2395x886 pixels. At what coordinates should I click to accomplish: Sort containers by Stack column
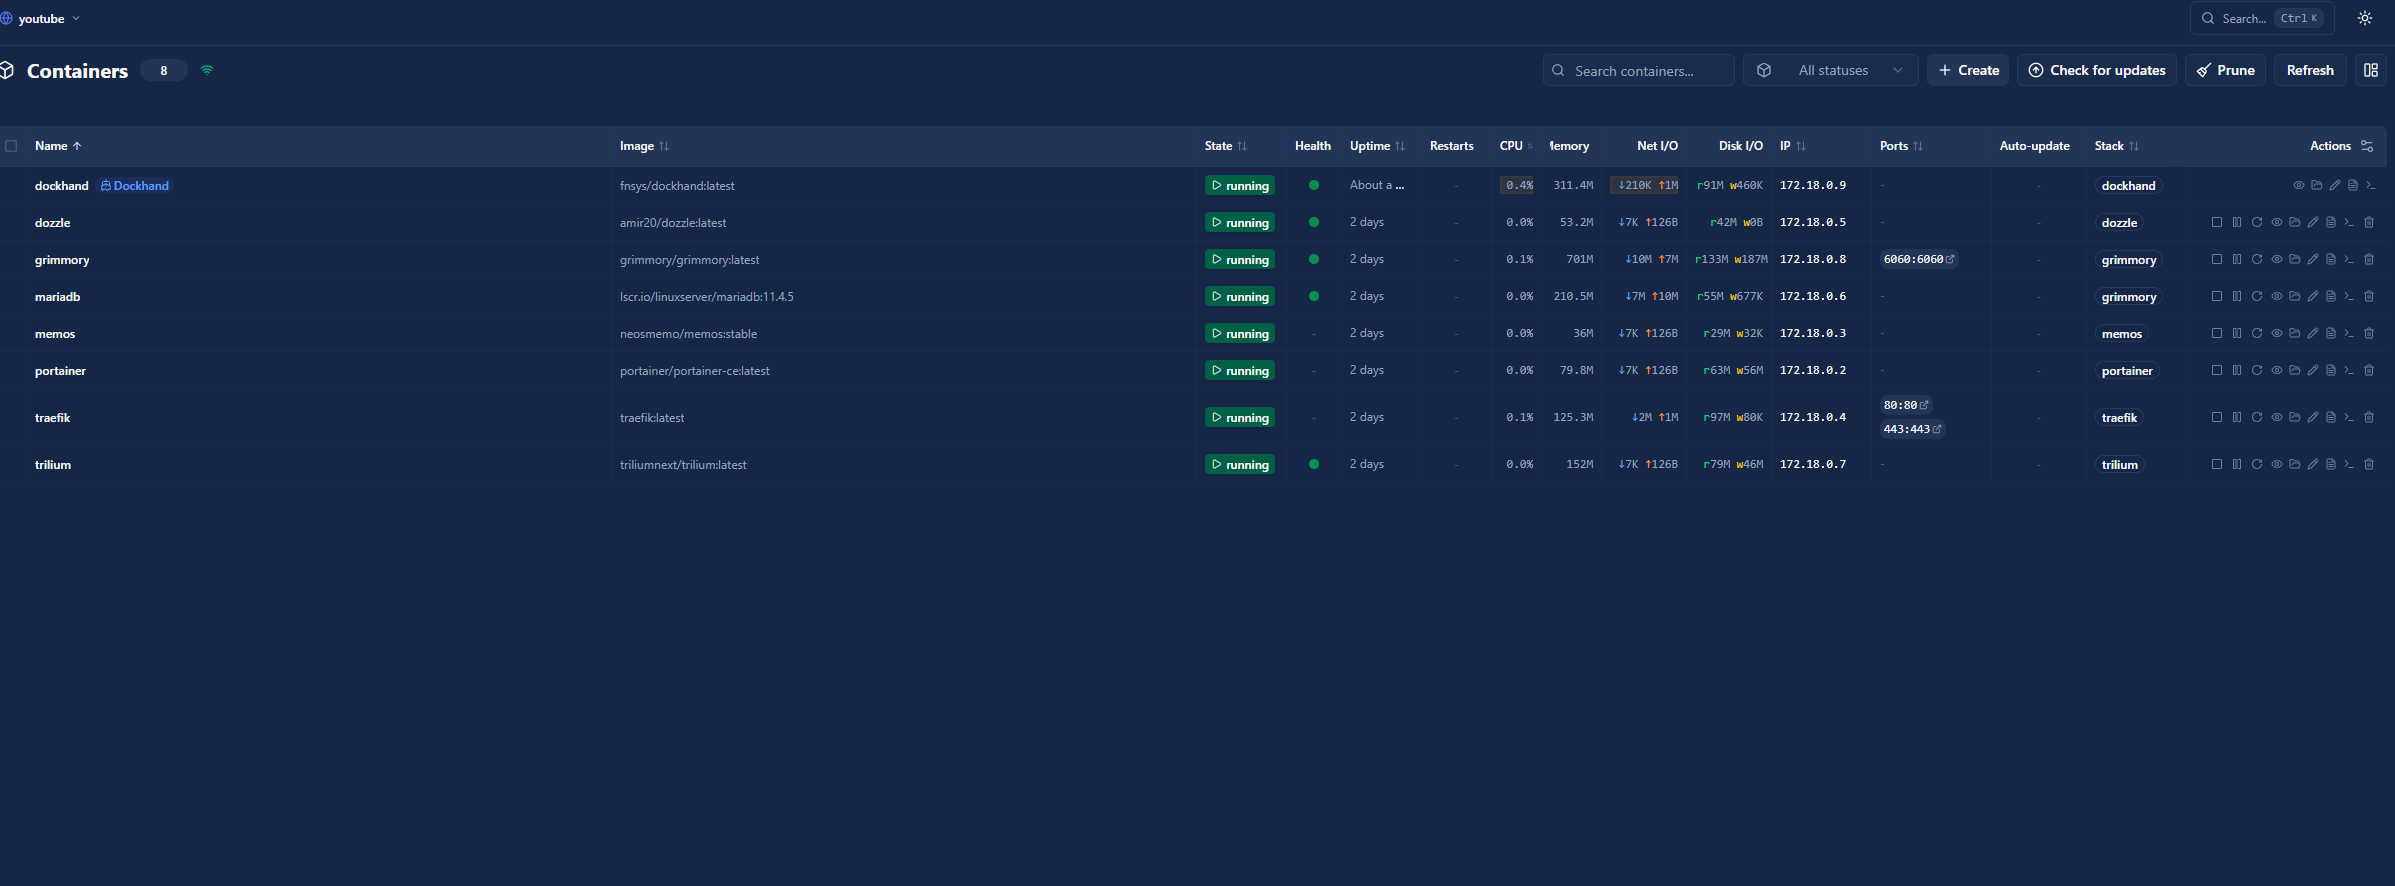coord(2116,146)
